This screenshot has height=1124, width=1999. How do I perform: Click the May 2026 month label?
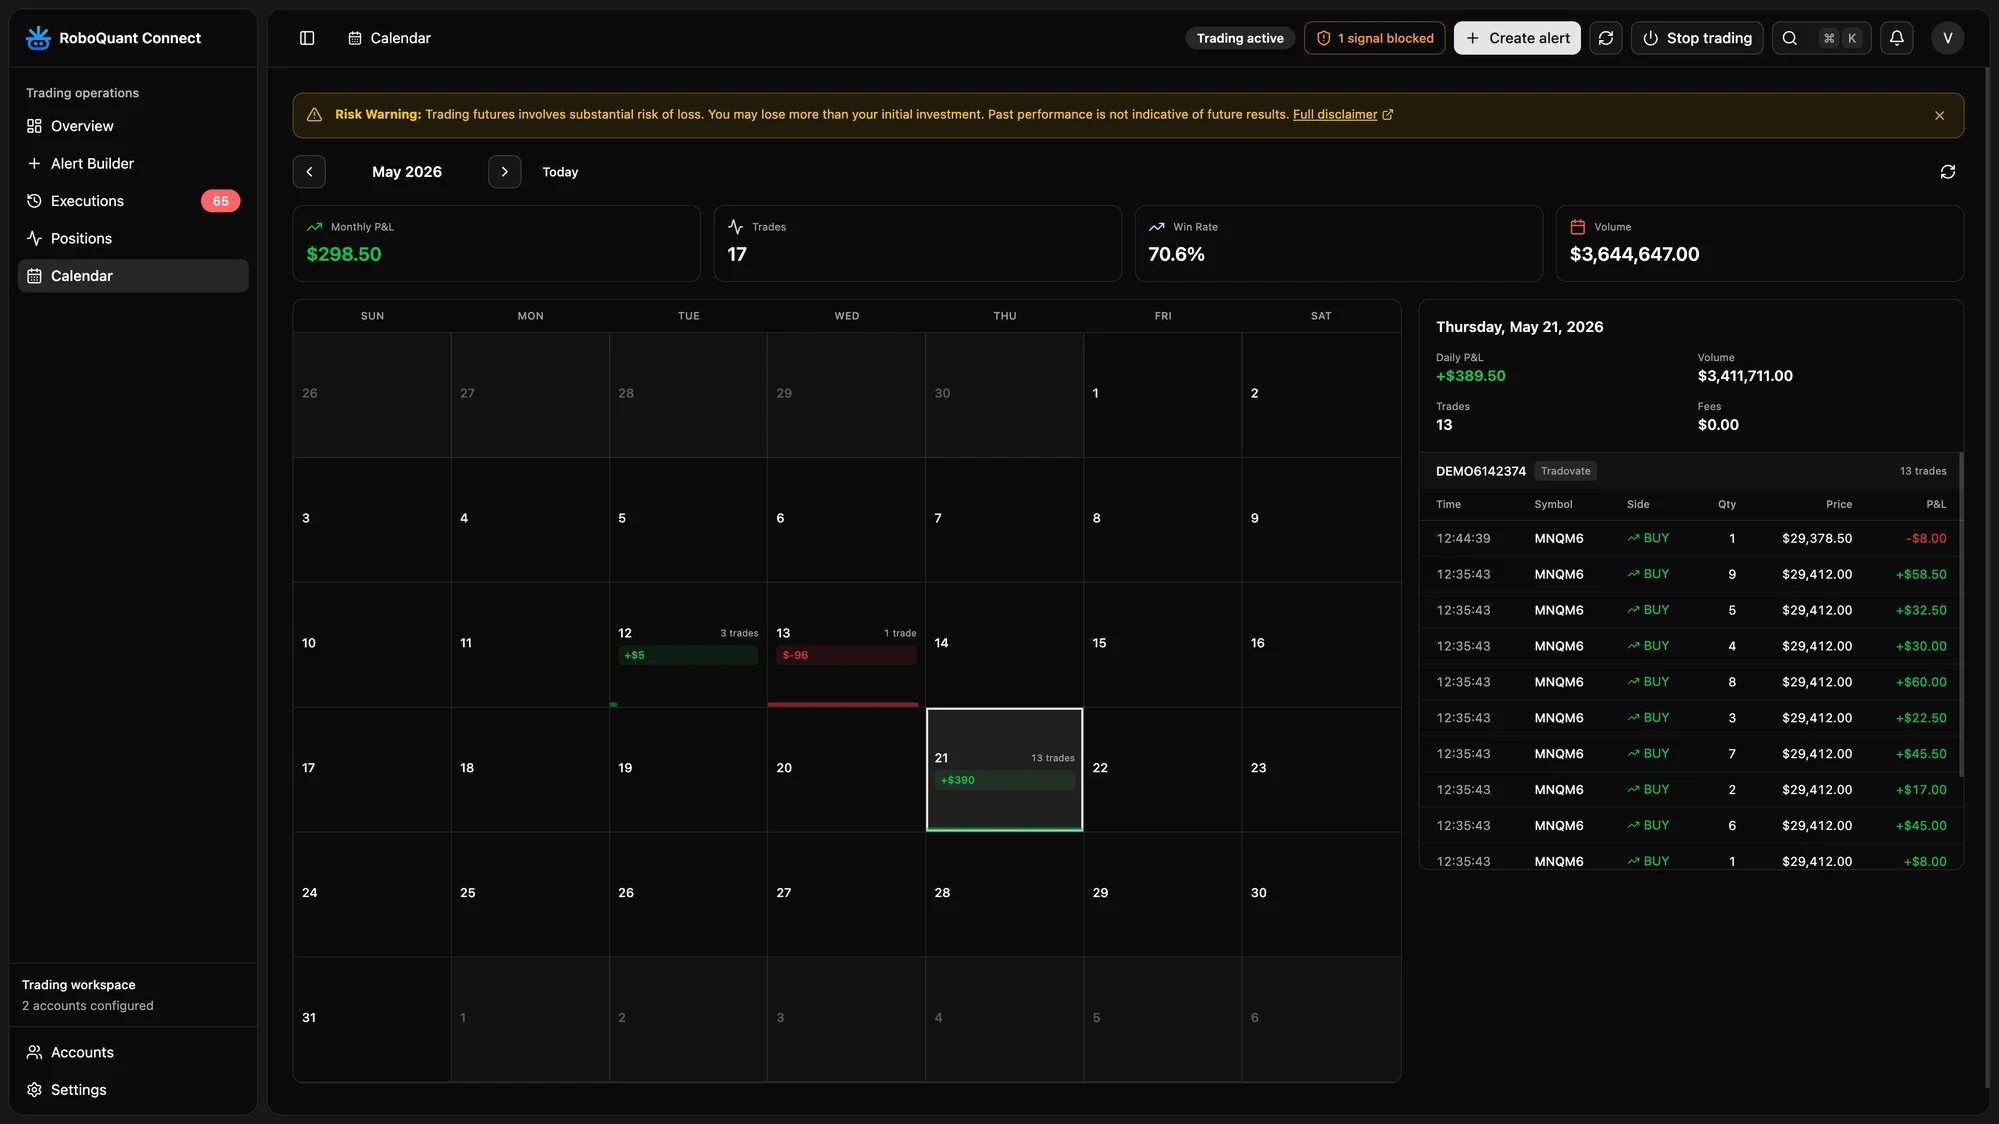pos(407,172)
